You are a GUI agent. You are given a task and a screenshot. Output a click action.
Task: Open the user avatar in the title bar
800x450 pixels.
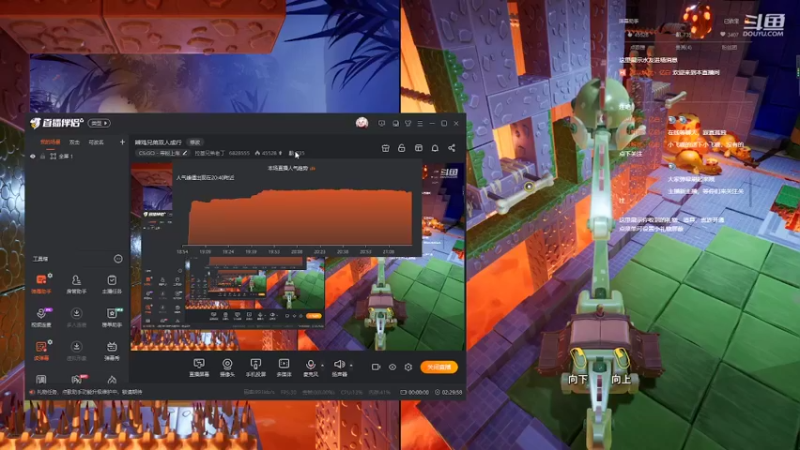point(362,123)
